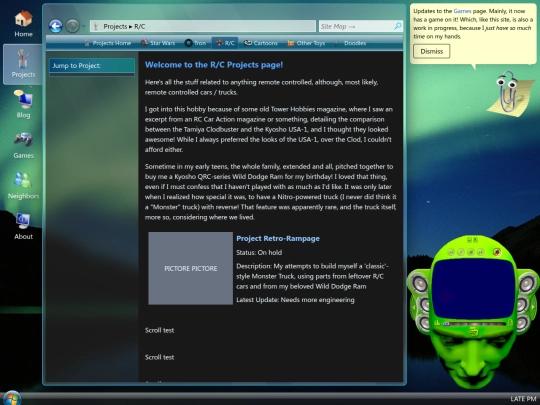Open the Neighbors desktop icon
The width and height of the screenshot is (540, 405).
[x=23, y=186]
